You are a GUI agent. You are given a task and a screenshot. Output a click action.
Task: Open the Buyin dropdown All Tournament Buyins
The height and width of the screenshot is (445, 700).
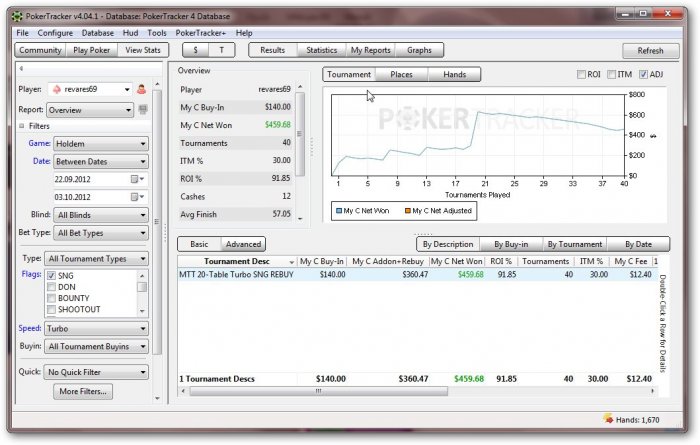(x=96, y=346)
